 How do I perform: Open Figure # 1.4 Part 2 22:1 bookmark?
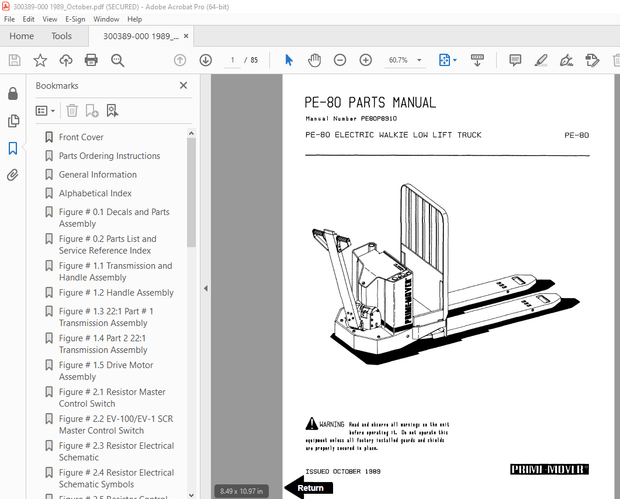tap(103, 344)
